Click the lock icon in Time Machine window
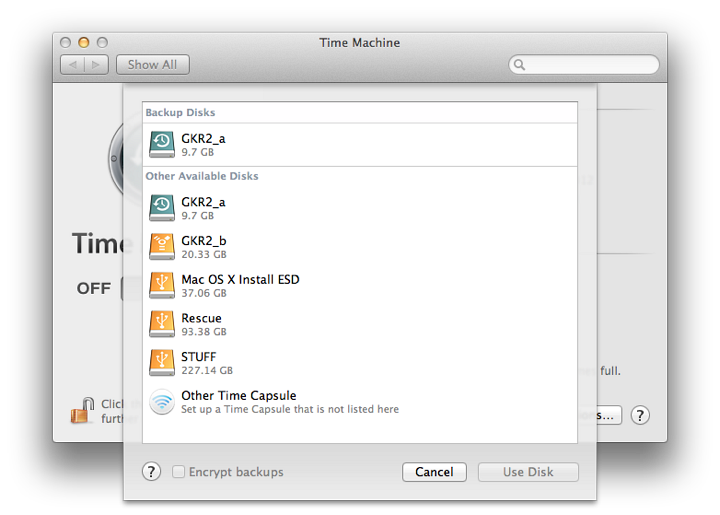 (82, 410)
